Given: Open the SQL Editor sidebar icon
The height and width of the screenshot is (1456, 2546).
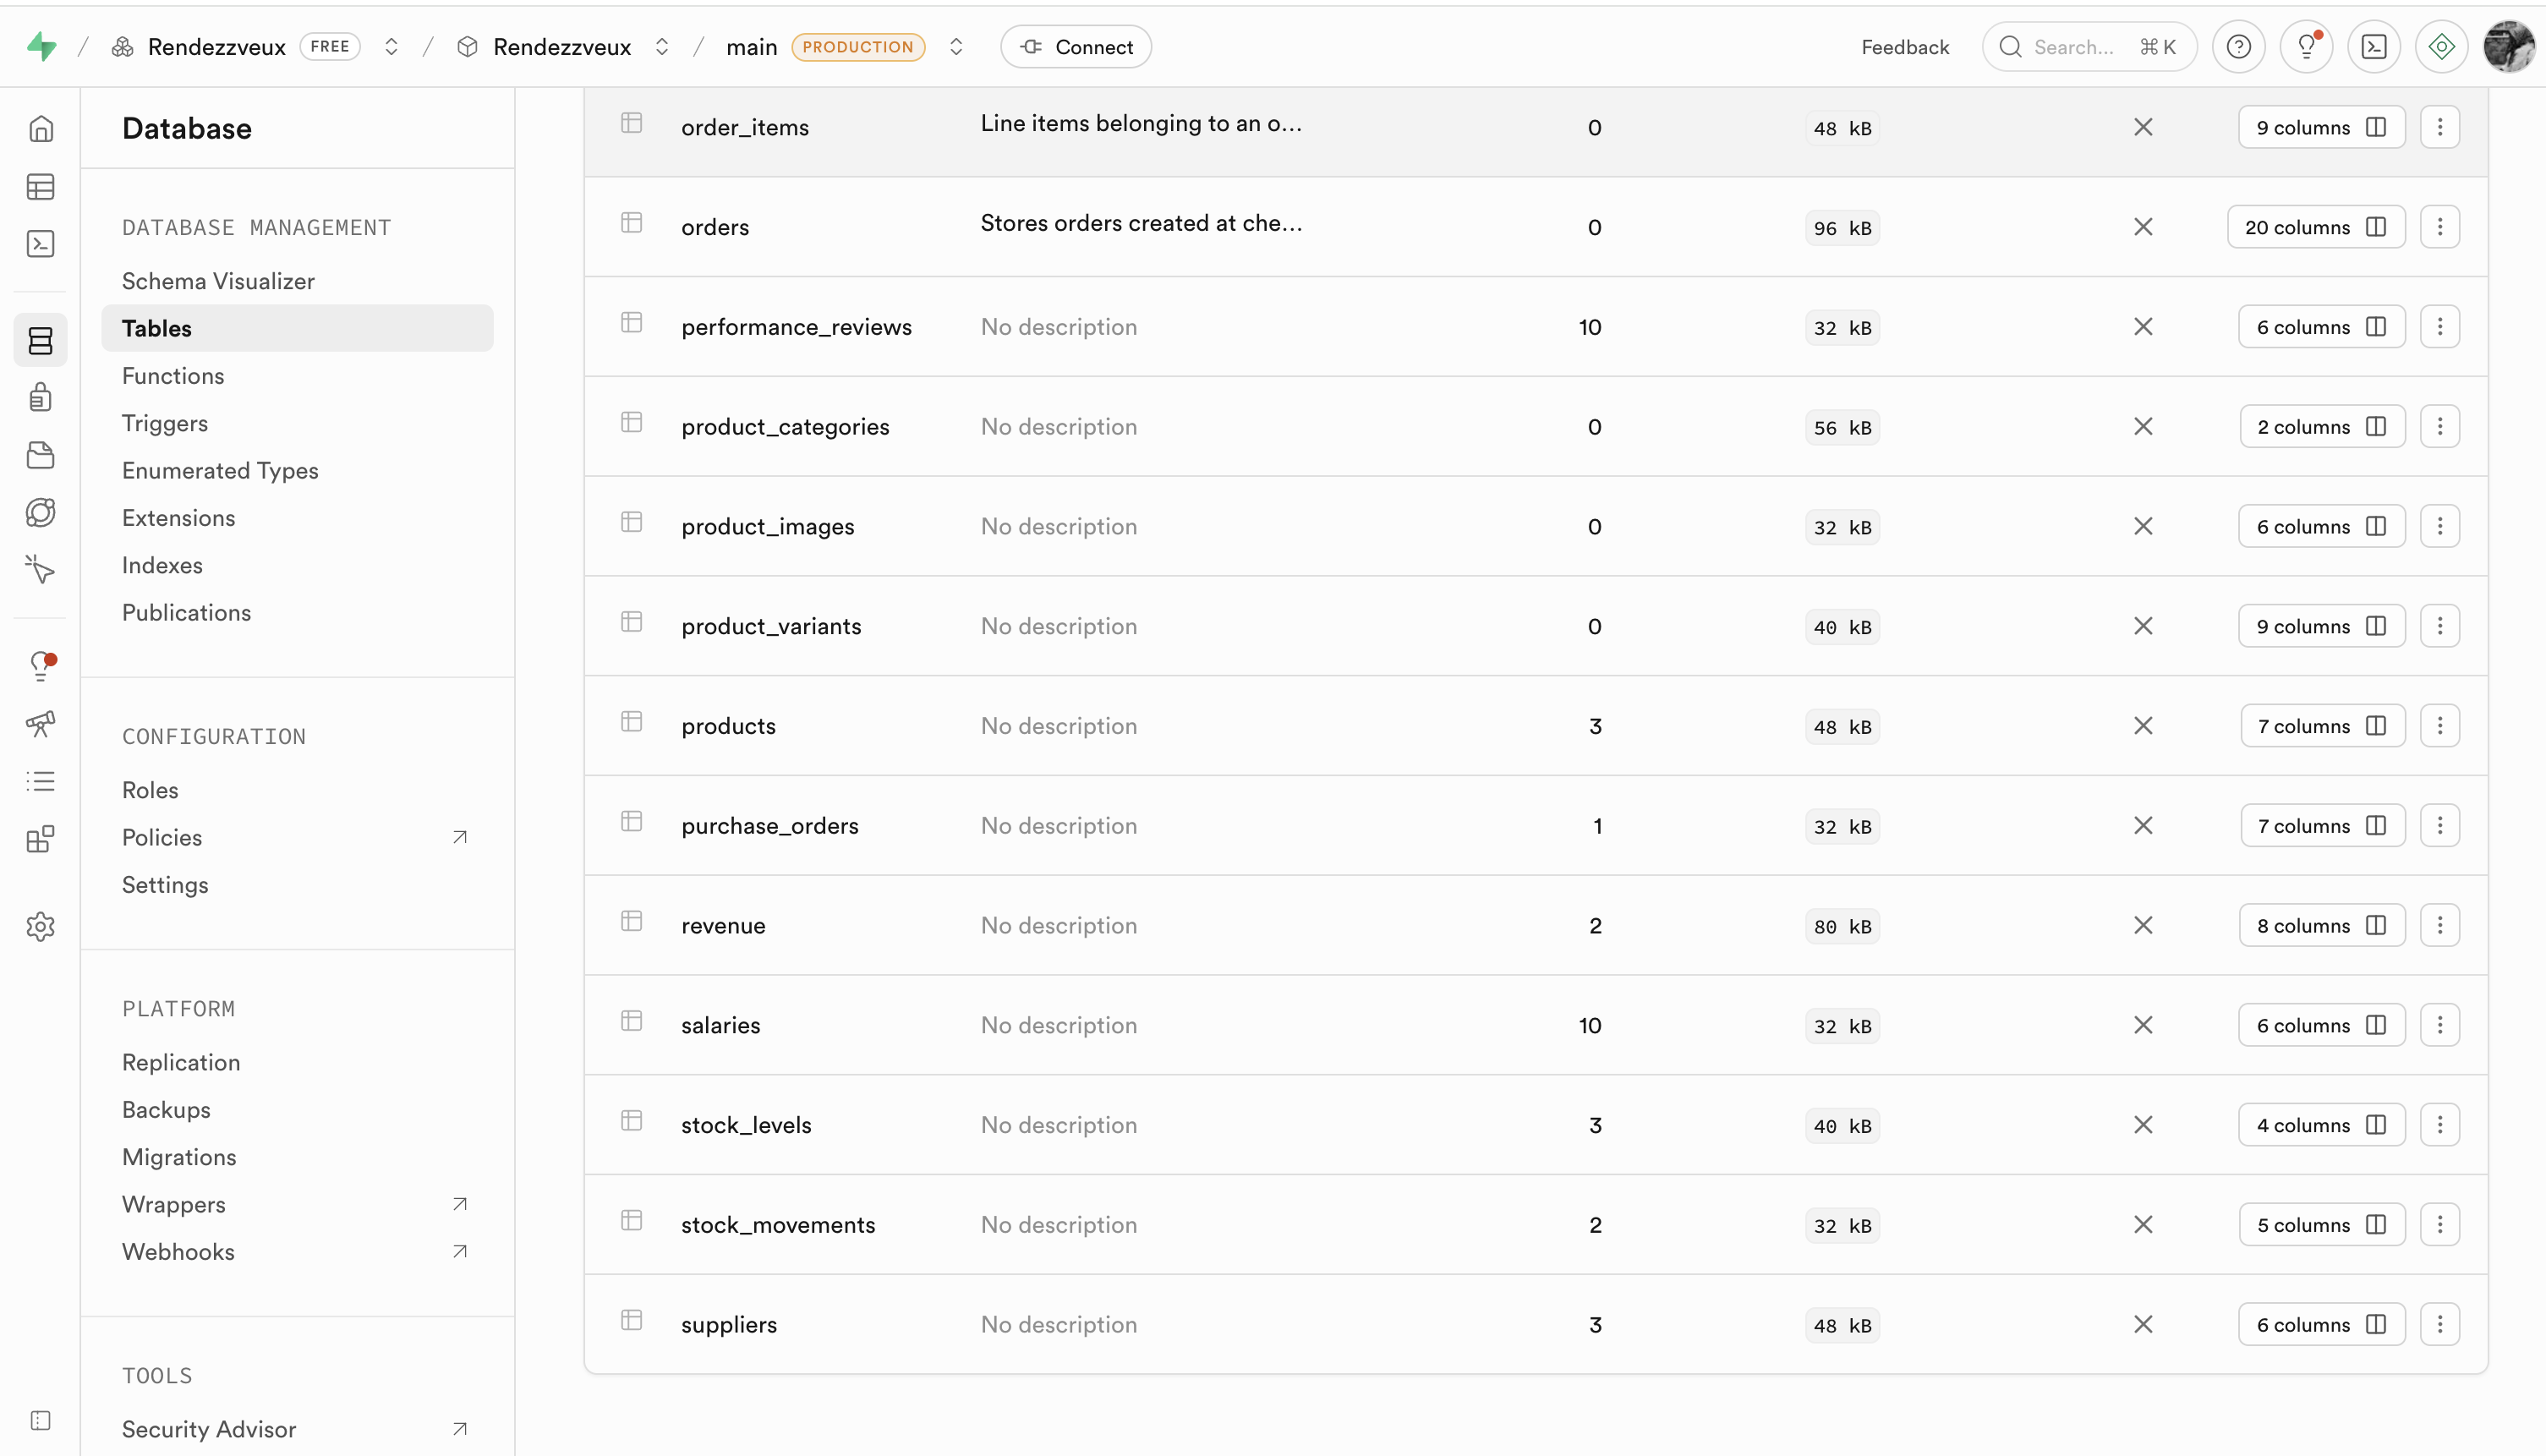Looking at the screenshot, I should coord(40,243).
